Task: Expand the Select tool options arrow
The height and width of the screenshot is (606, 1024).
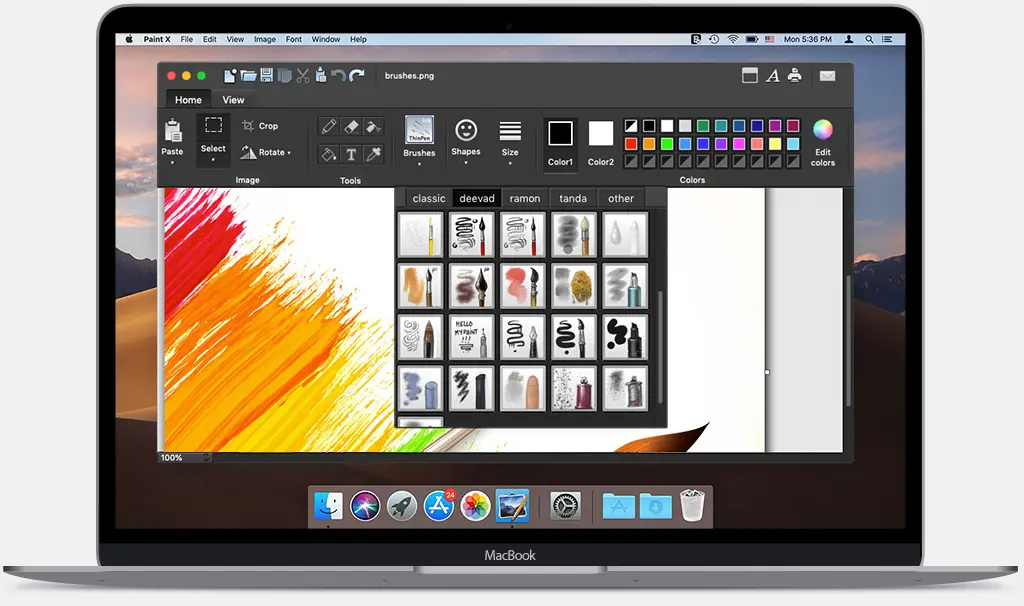Action: [x=213, y=158]
